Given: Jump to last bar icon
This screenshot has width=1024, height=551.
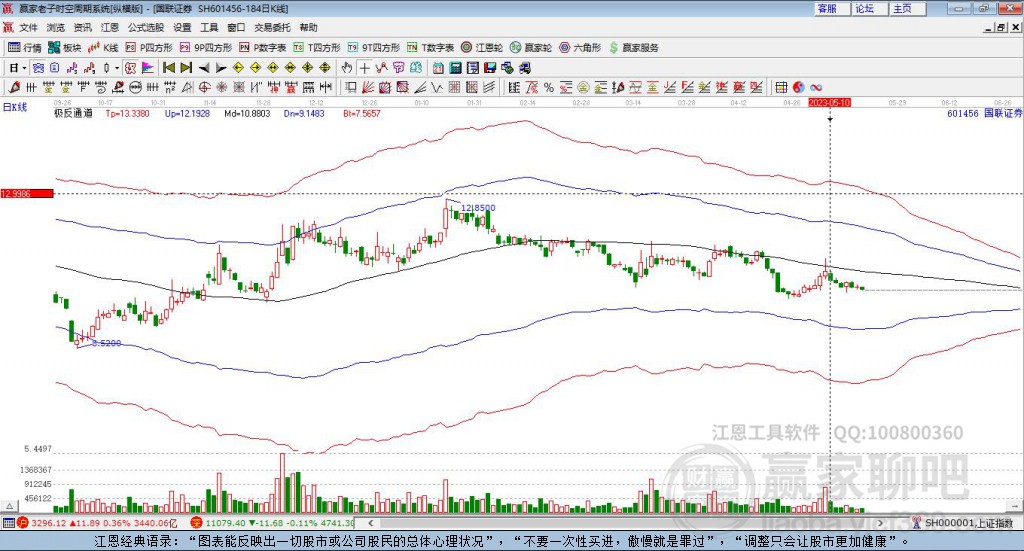Looking at the screenshot, I should (186, 67).
